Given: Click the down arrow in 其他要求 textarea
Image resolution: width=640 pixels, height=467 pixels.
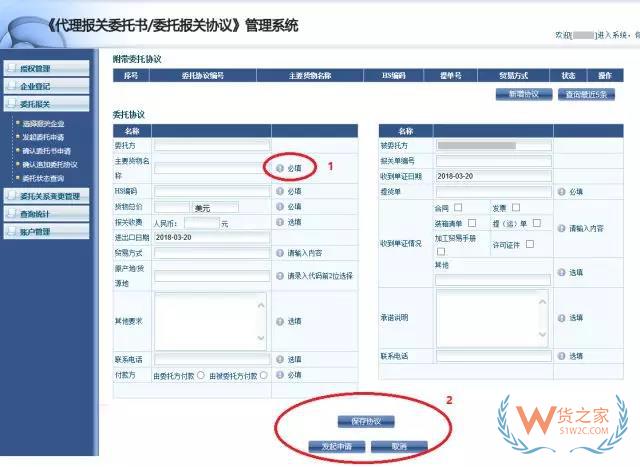Looking at the screenshot, I should click(261, 338).
